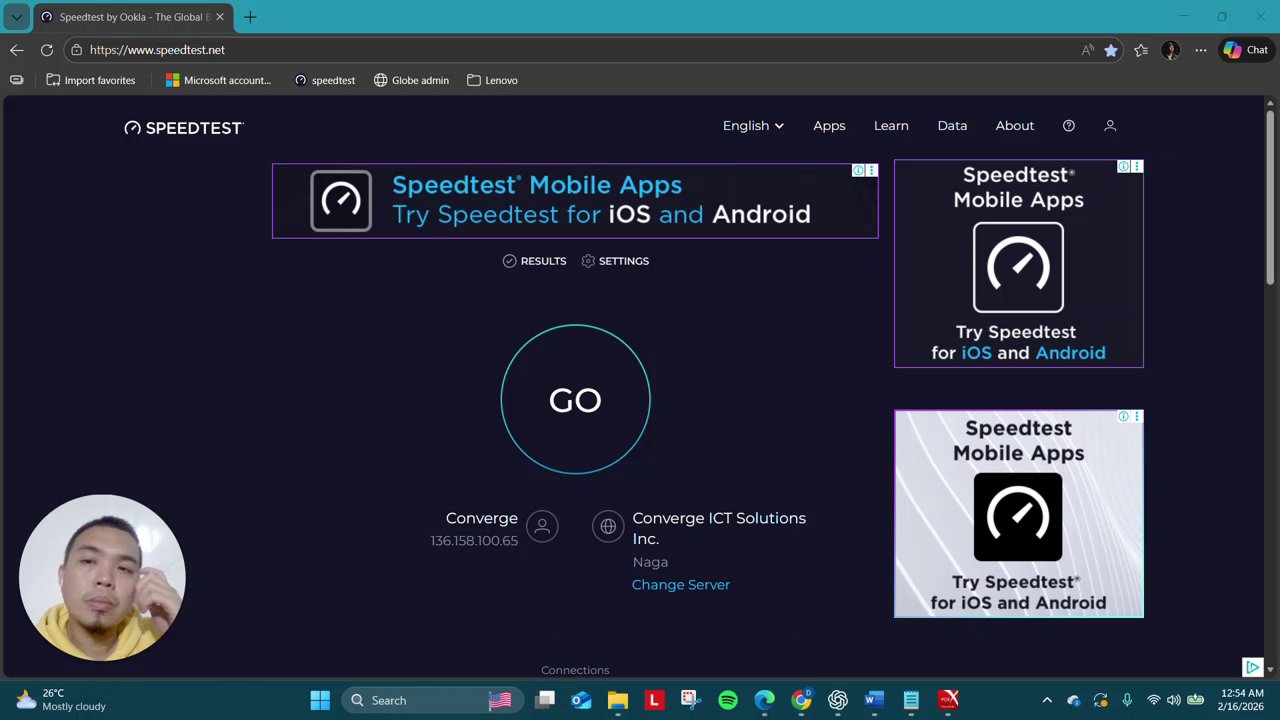This screenshot has height=720, width=1280.
Task: Open Globe admin bookmark
Action: [412, 80]
